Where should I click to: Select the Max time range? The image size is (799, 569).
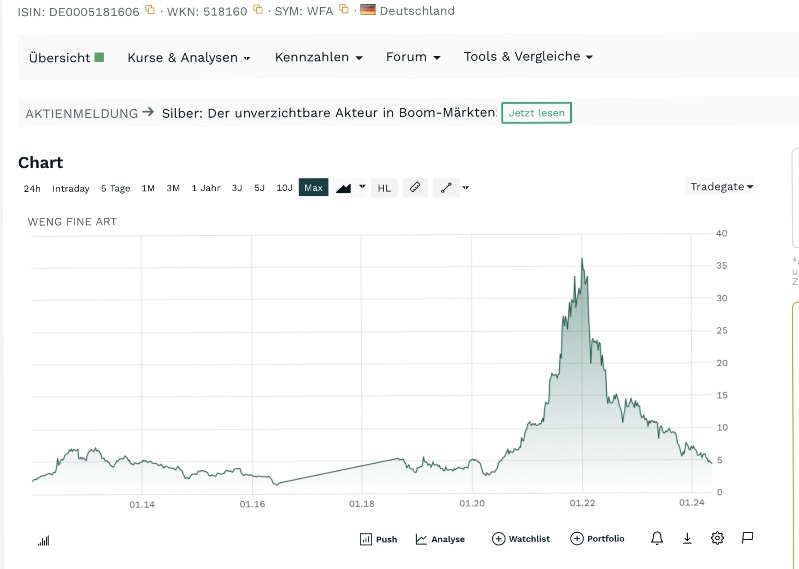(313, 187)
